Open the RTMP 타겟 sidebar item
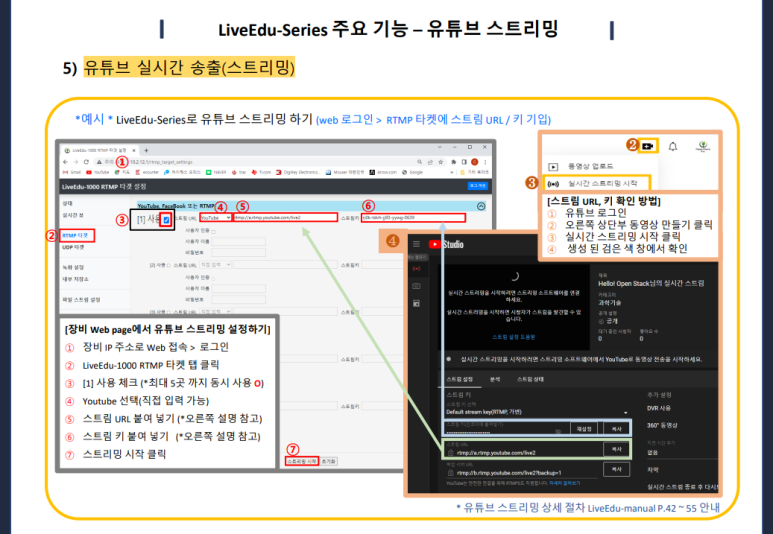 (75, 236)
